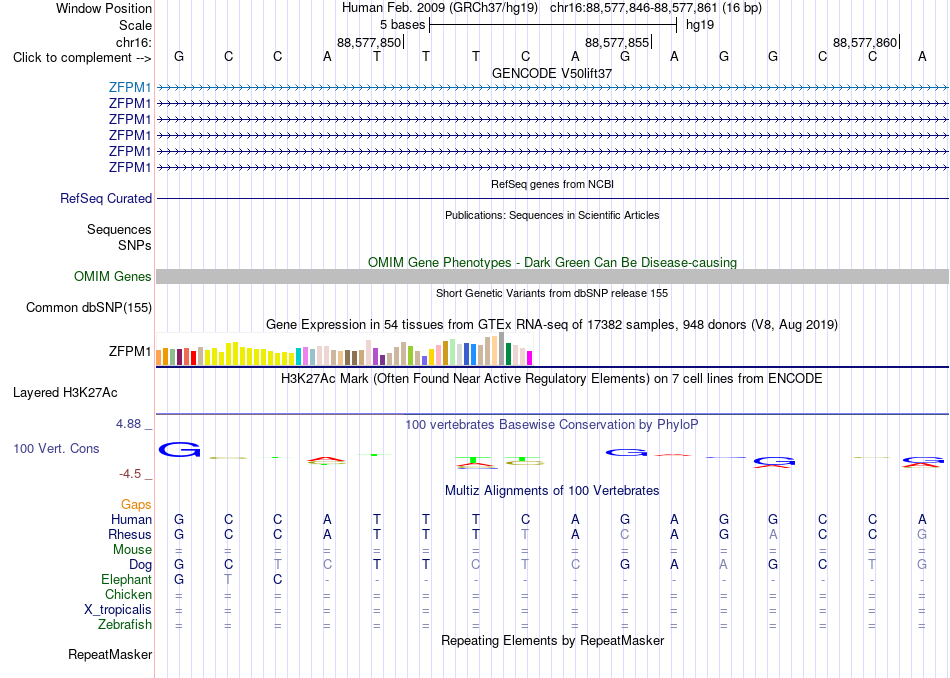Select the Mouse alignment row label
The image size is (950, 678).
tap(132, 550)
